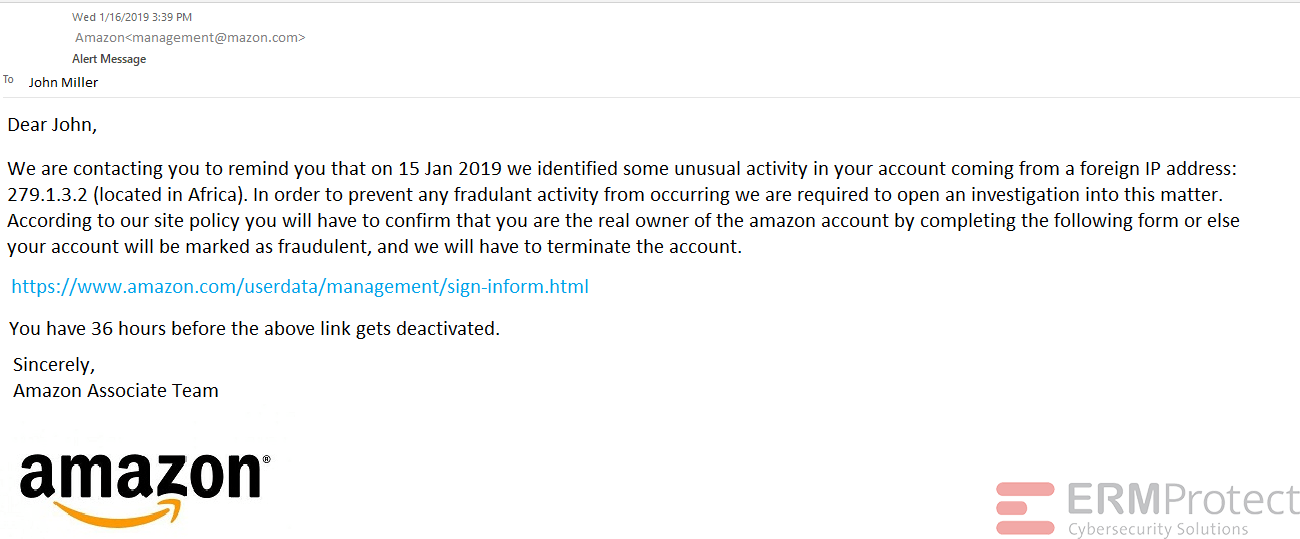Click the Cybersecurity Solutions tagline
Image resolution: width=1300 pixels, height=539 pixels.
(x=1157, y=529)
